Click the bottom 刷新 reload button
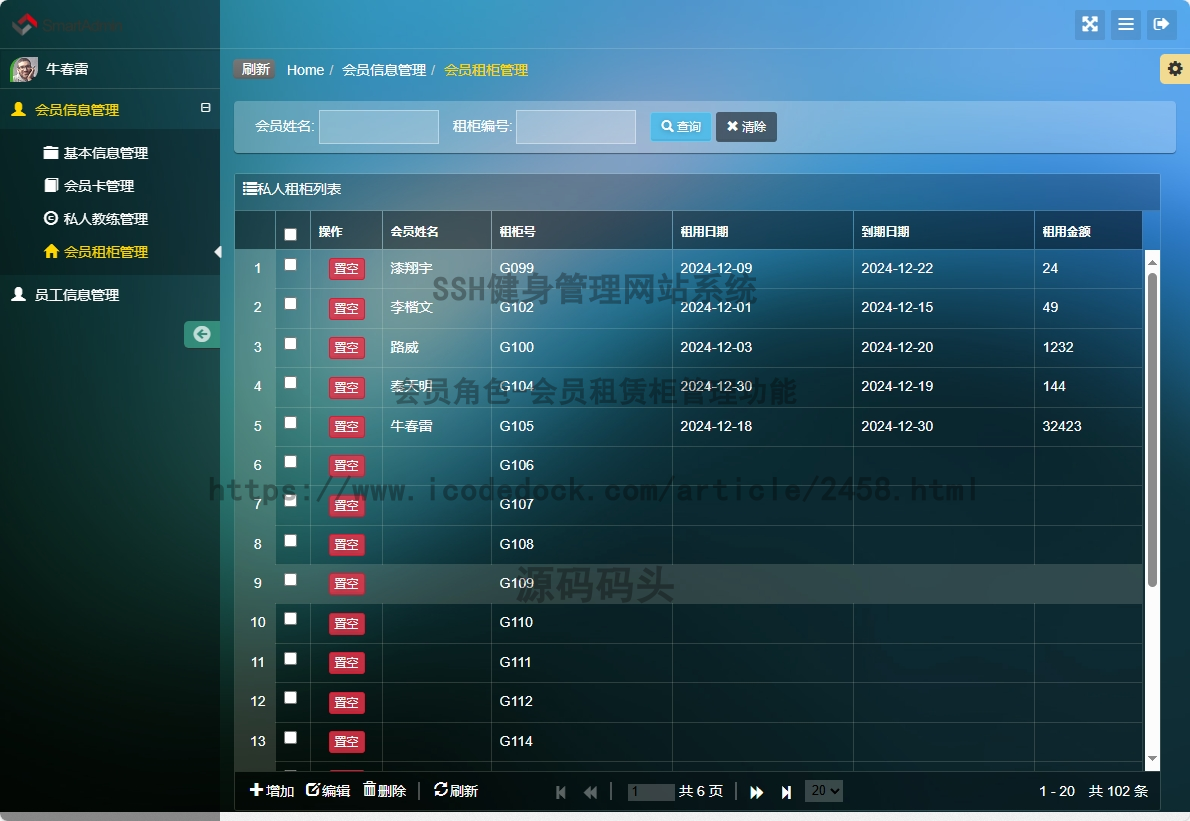This screenshot has width=1190, height=821. point(455,791)
